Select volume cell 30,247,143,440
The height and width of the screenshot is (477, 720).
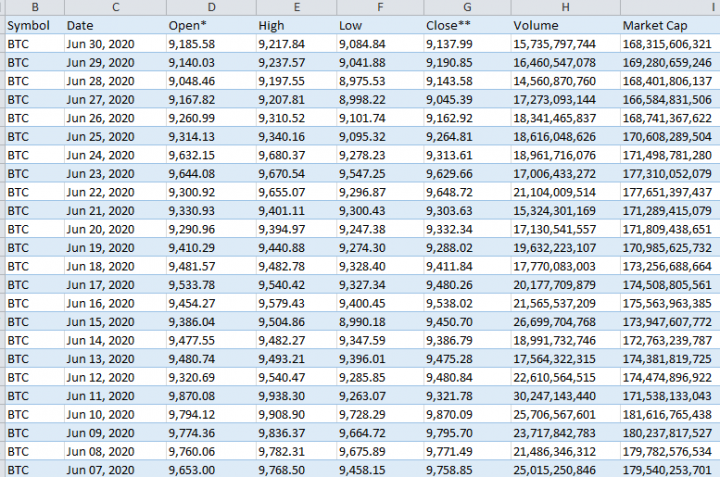[x=566, y=396]
